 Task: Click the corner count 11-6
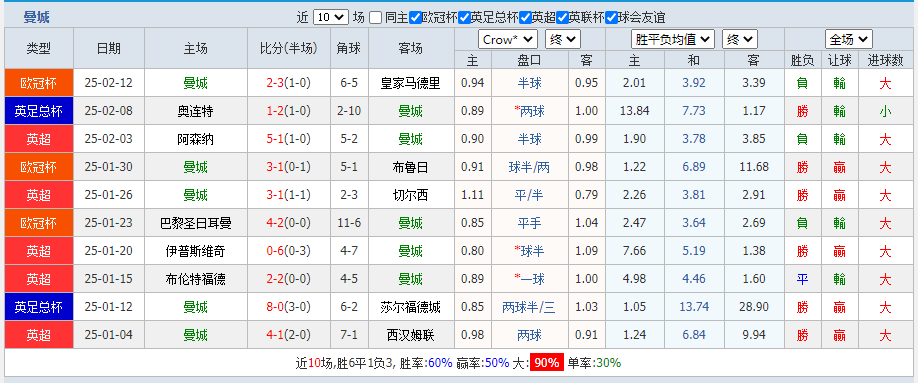coord(349,223)
